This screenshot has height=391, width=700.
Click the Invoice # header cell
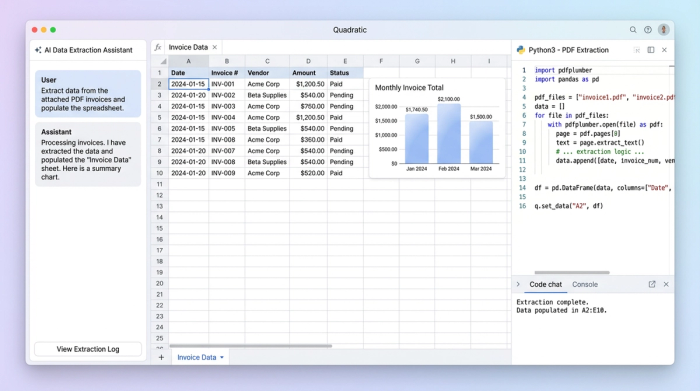[x=227, y=73]
